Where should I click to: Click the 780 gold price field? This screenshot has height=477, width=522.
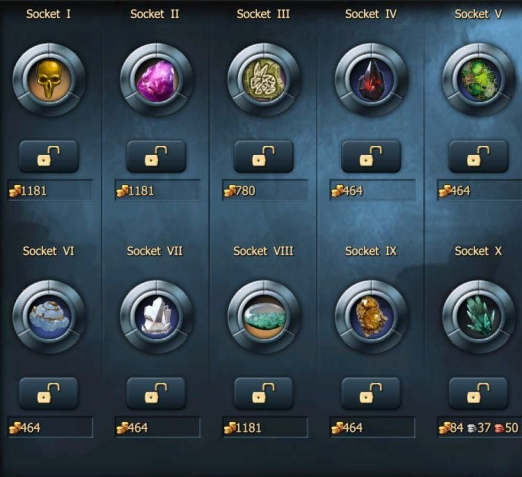point(265,190)
